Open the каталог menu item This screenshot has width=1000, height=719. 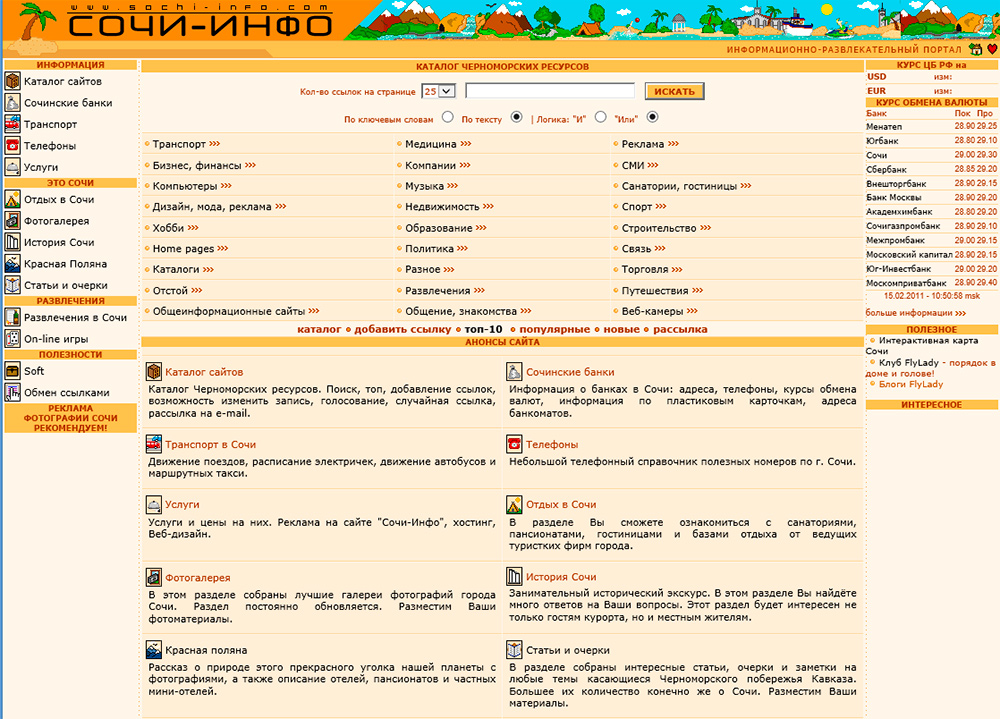[319, 329]
